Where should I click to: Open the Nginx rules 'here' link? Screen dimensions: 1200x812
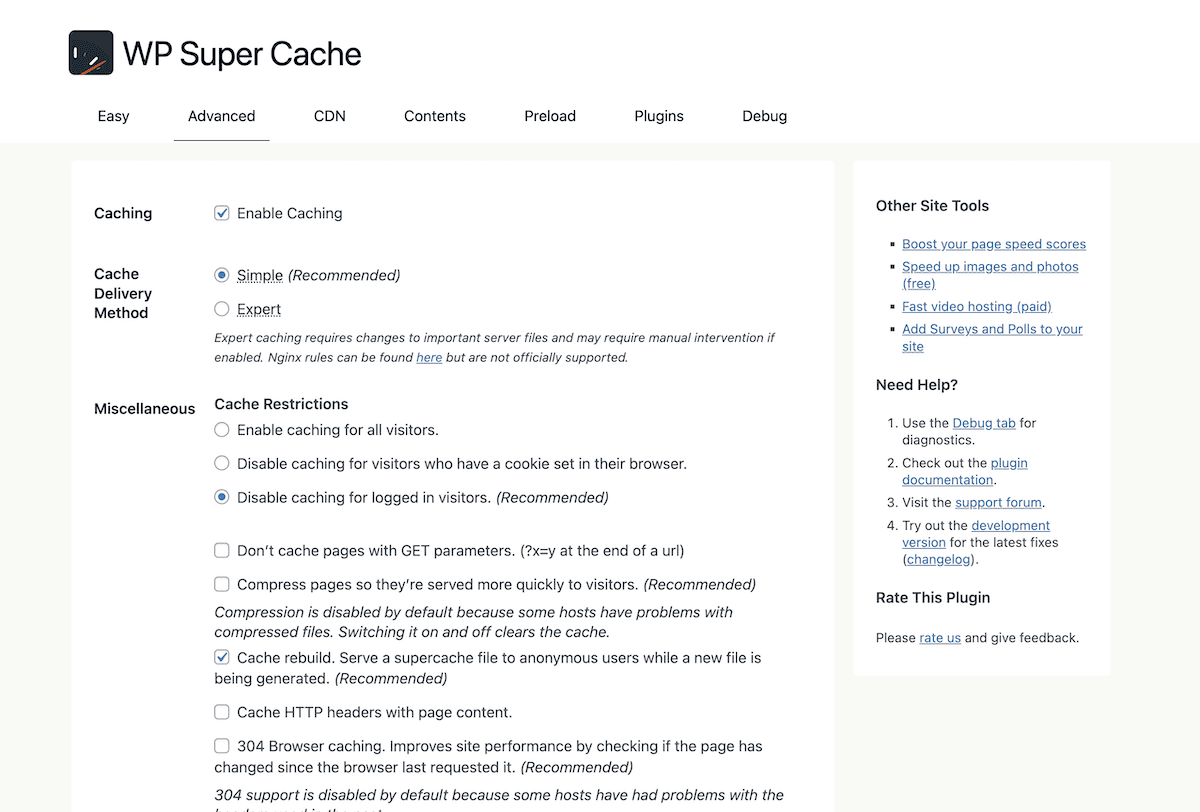(x=429, y=357)
